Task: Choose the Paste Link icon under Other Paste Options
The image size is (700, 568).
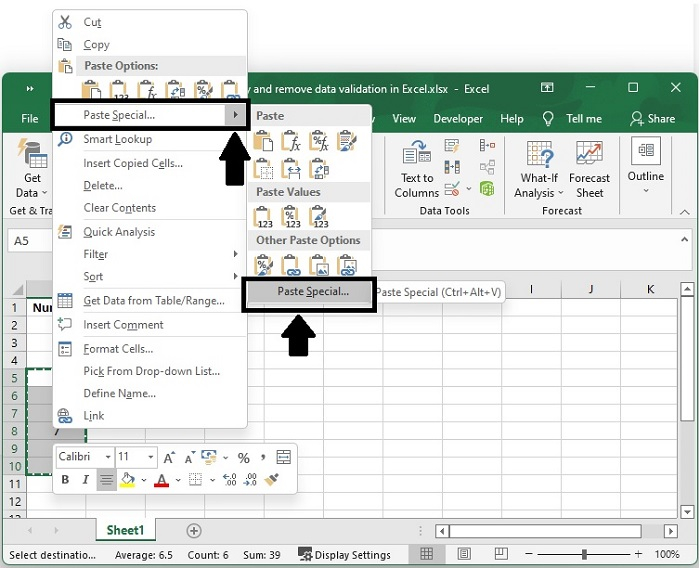Action: click(292, 265)
